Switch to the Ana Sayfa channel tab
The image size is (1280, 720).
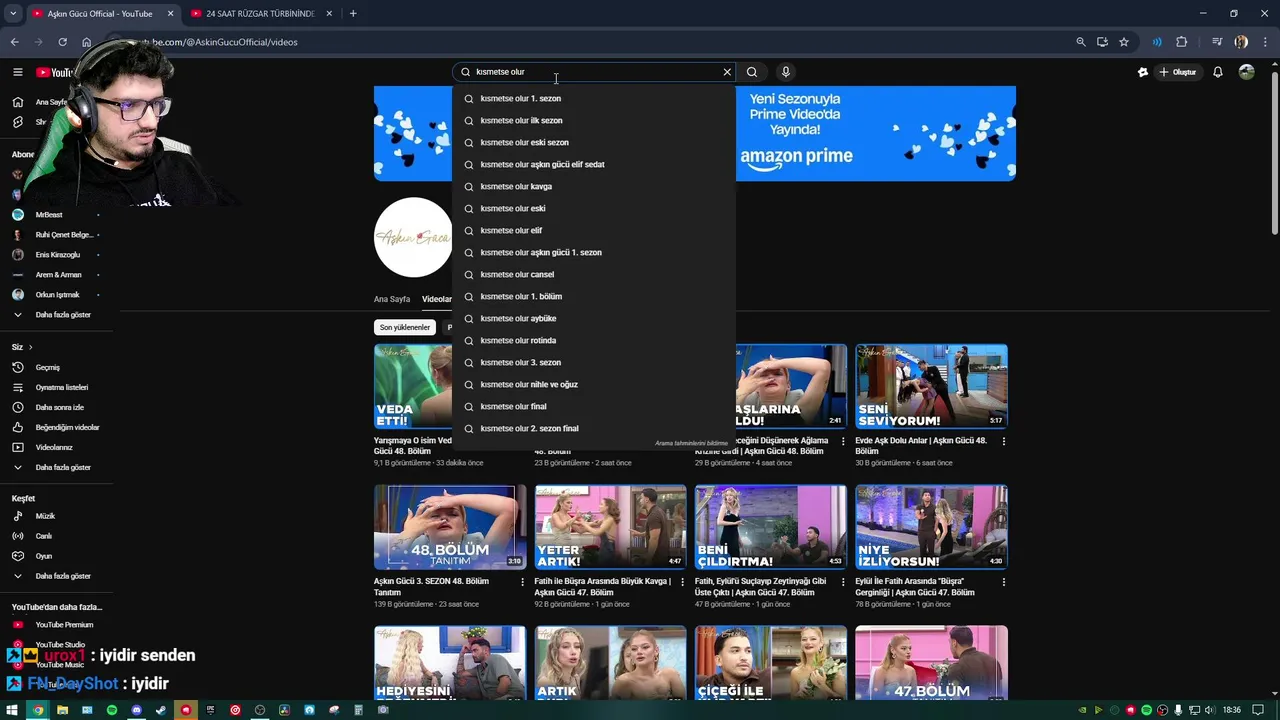tap(392, 299)
